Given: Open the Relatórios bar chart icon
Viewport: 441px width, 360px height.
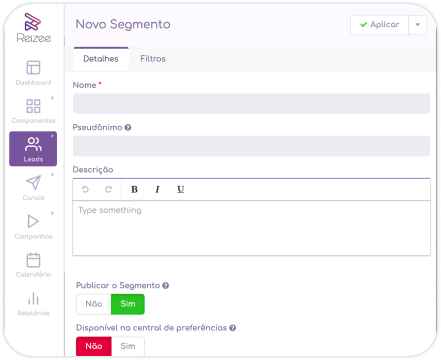Looking at the screenshot, I should pyautogui.click(x=33, y=299).
